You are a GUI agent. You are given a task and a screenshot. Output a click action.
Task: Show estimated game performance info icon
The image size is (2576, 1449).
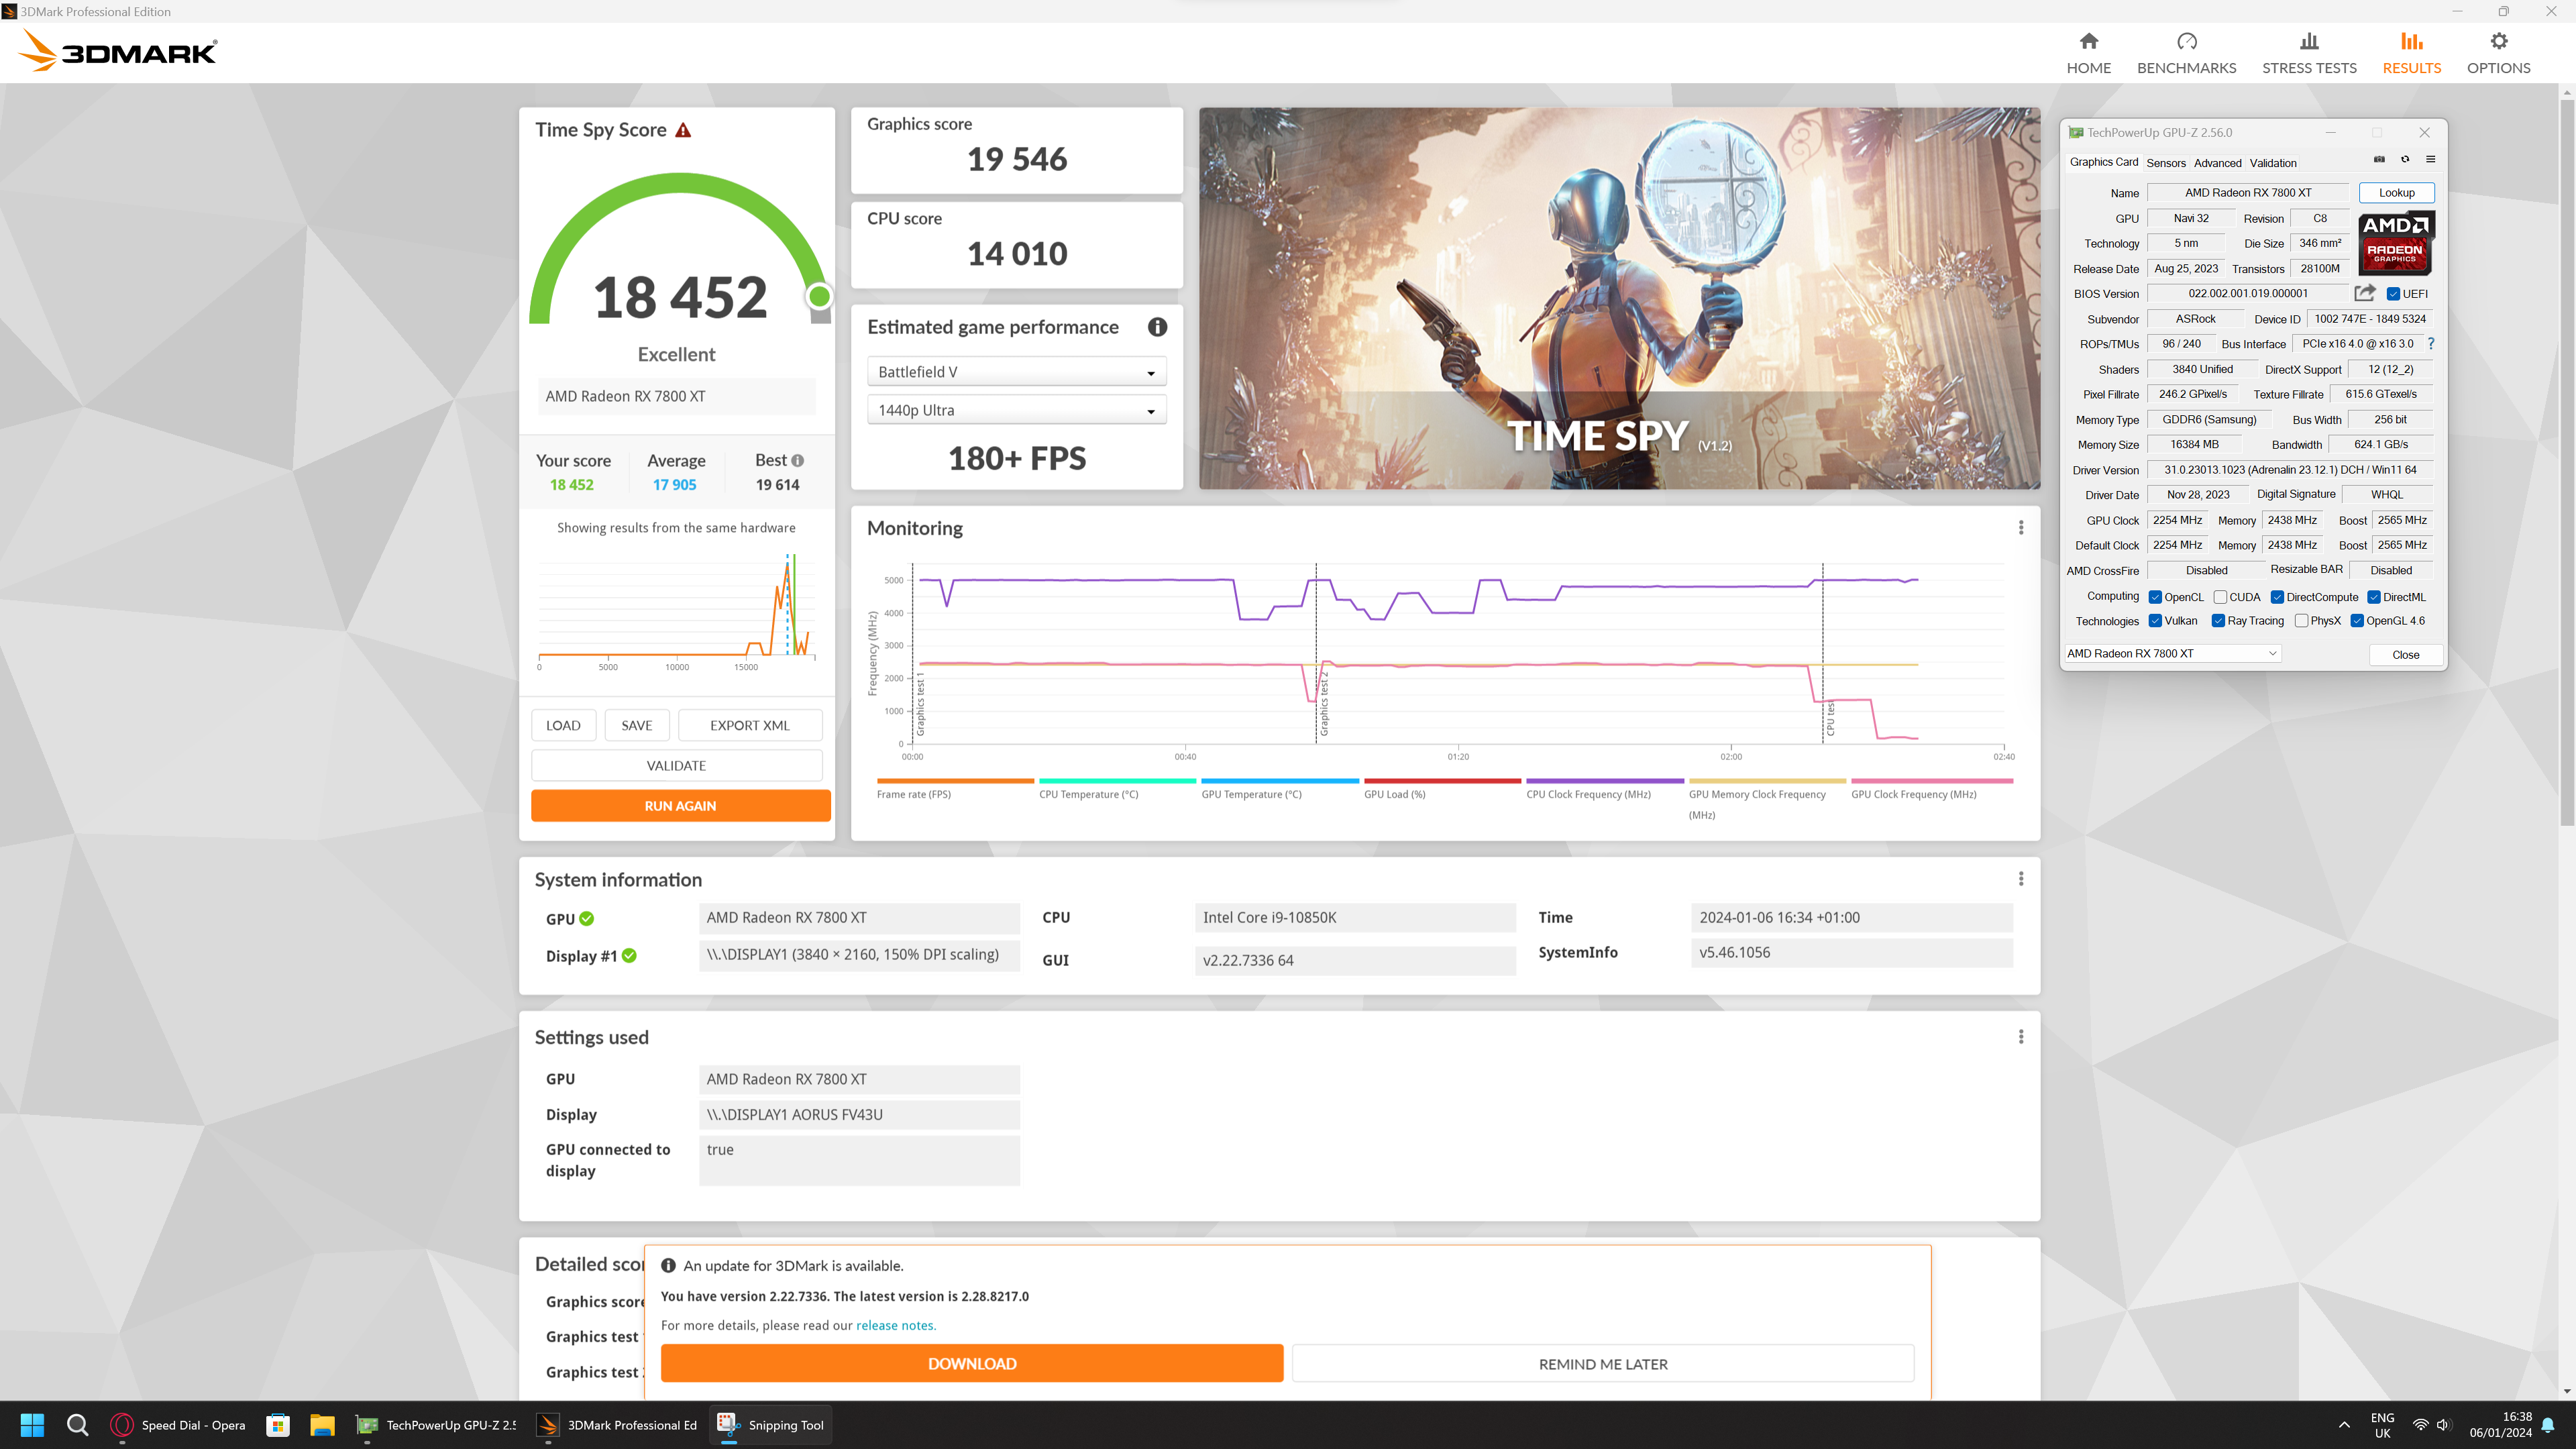1157,327
